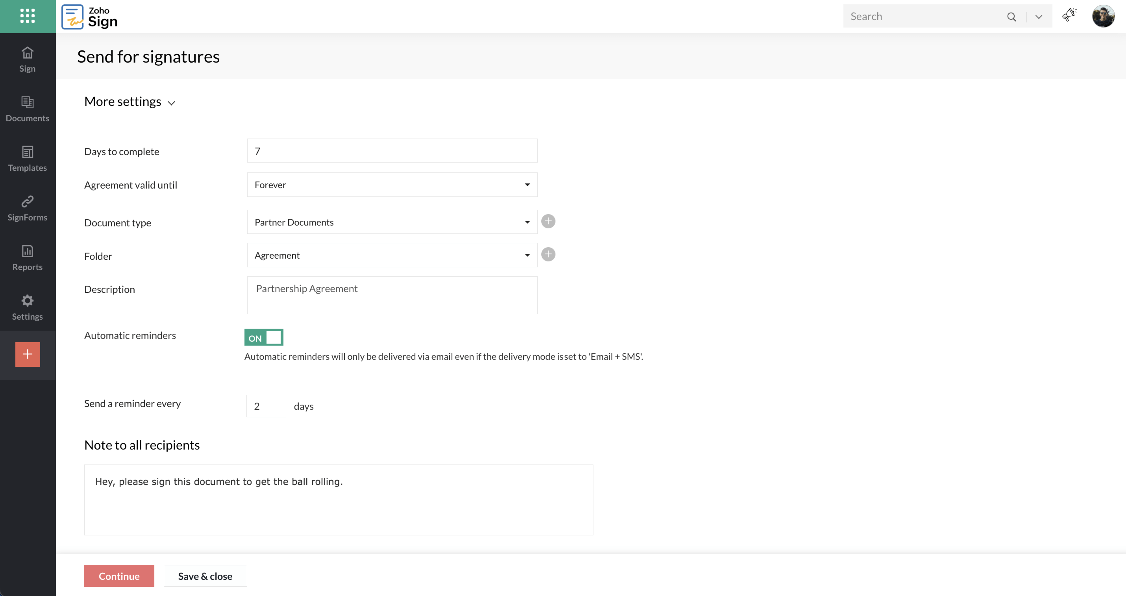Click the Days to complete field
Image resolution: width=1126 pixels, height=596 pixels.
coord(392,150)
